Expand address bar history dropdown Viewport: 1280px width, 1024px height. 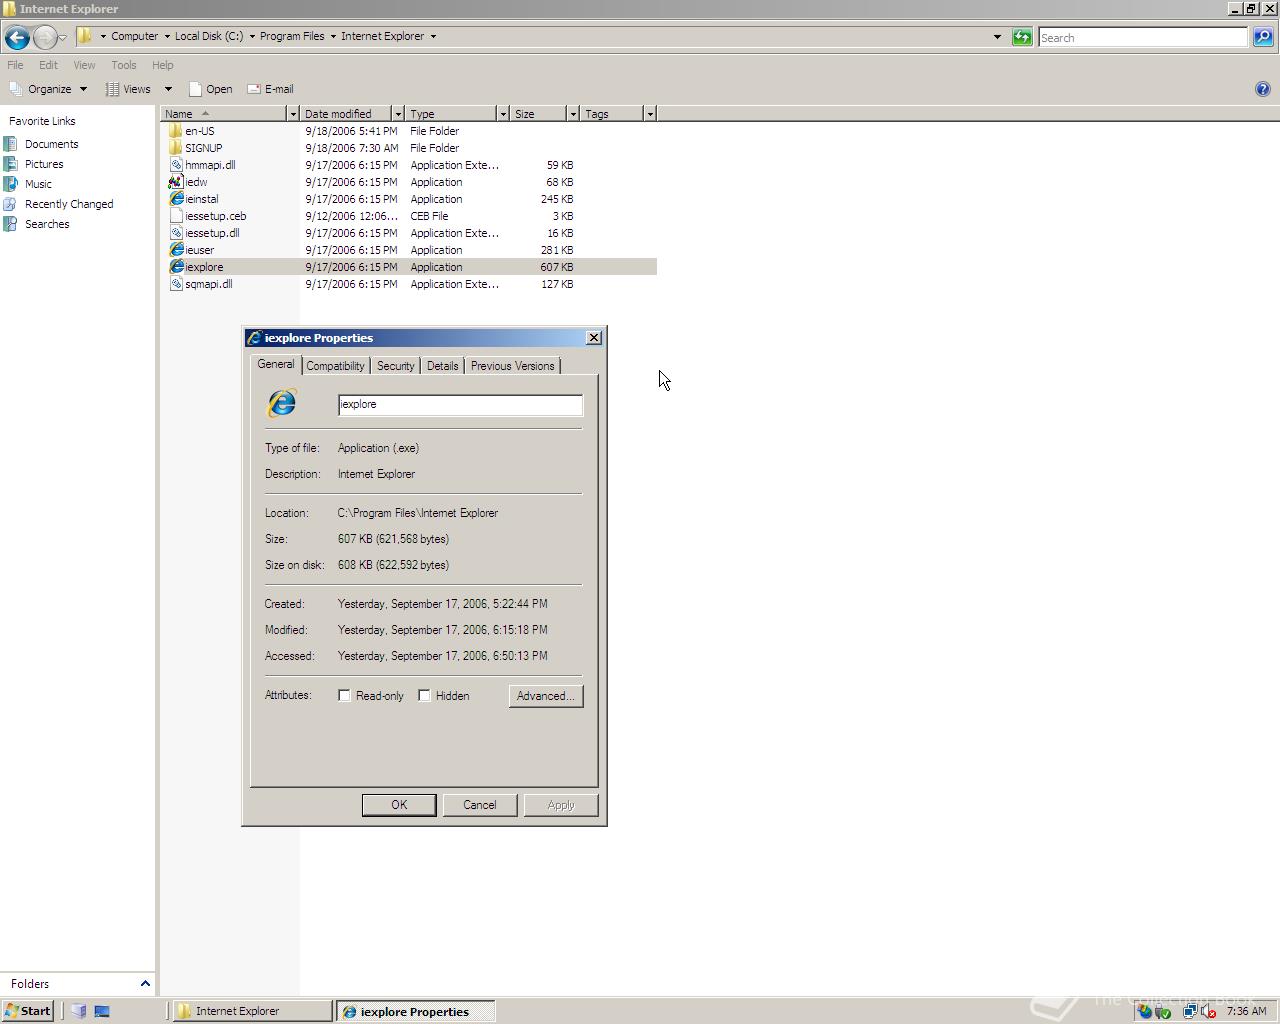[997, 37]
